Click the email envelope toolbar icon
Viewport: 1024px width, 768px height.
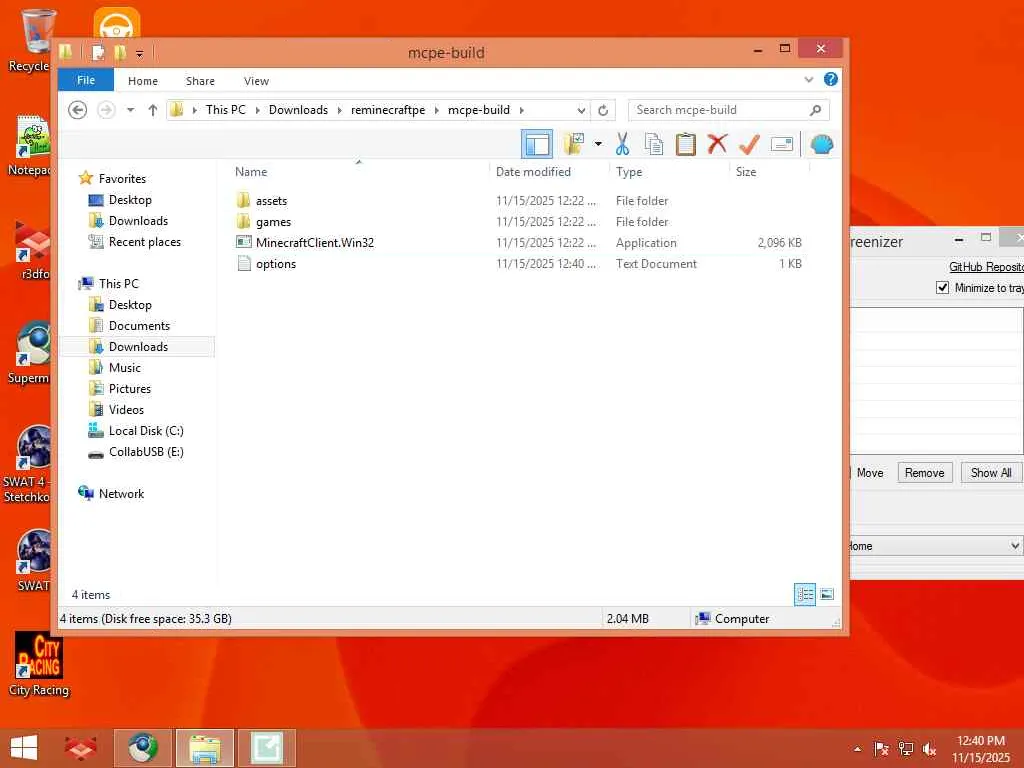[x=782, y=144]
